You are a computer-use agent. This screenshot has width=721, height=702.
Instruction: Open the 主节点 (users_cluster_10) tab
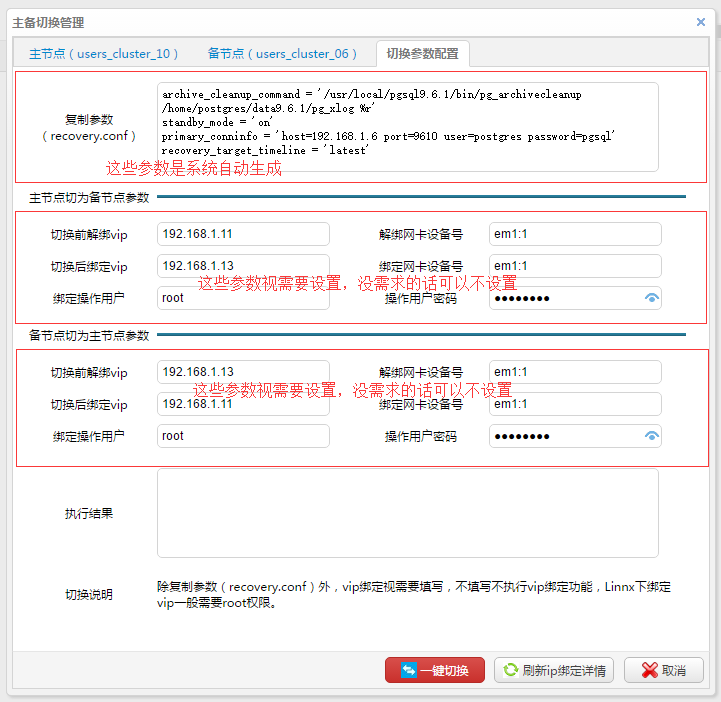click(104, 54)
